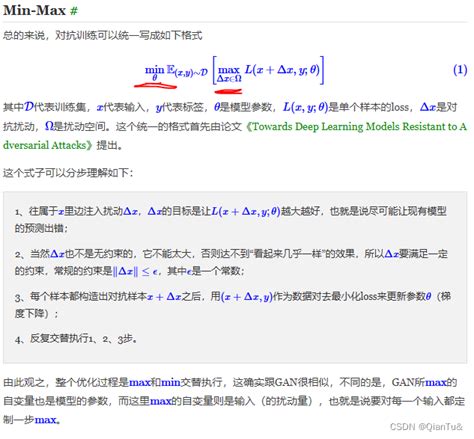Click the script D symbol in description paragraph
This screenshot has height=439, width=474.
pos(29,107)
